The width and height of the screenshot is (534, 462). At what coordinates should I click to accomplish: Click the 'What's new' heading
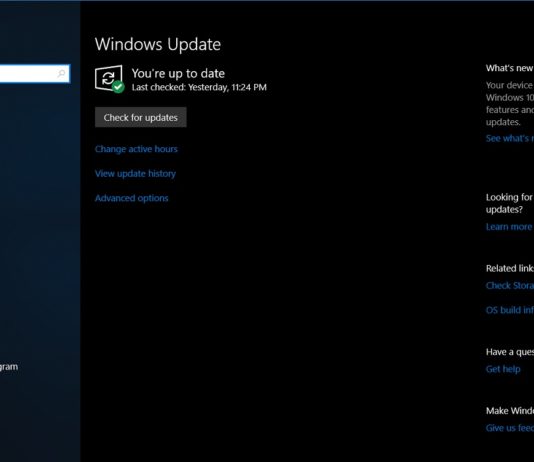click(x=510, y=68)
